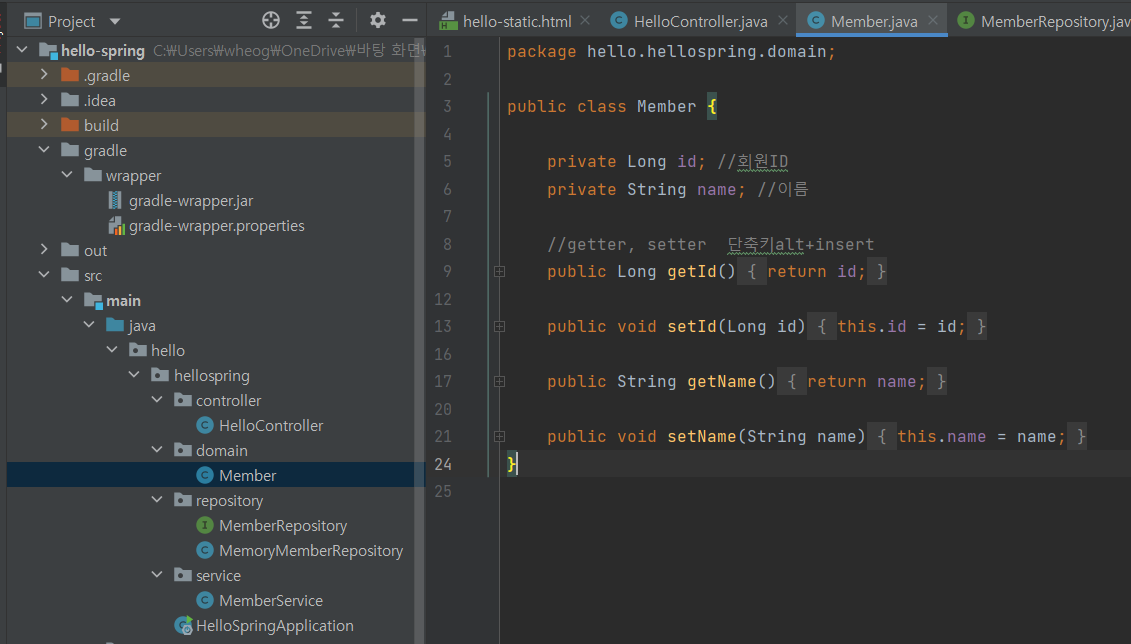Switch to hello-static.html tab

(516, 22)
